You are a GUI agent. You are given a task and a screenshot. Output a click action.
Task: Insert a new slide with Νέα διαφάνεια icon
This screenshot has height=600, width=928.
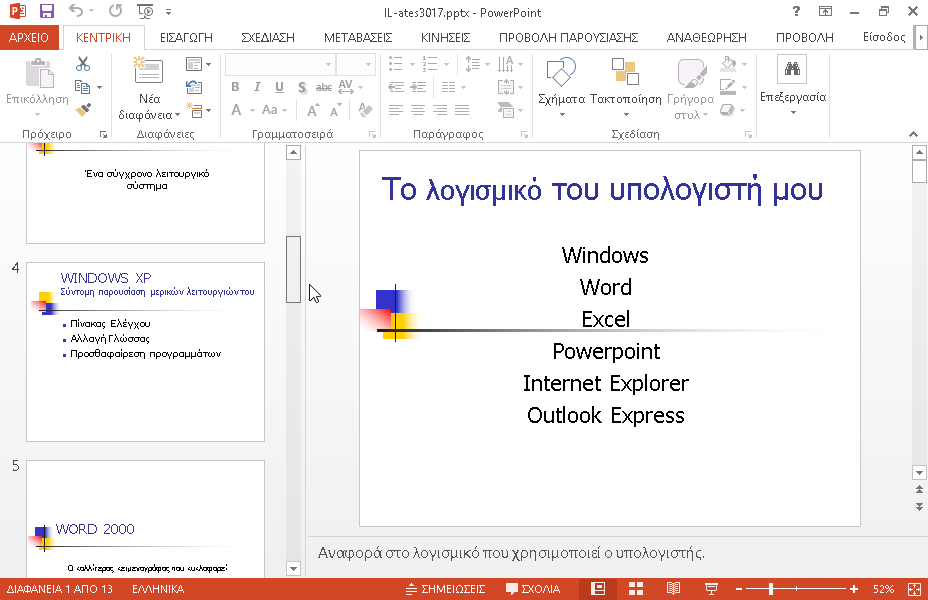click(148, 70)
